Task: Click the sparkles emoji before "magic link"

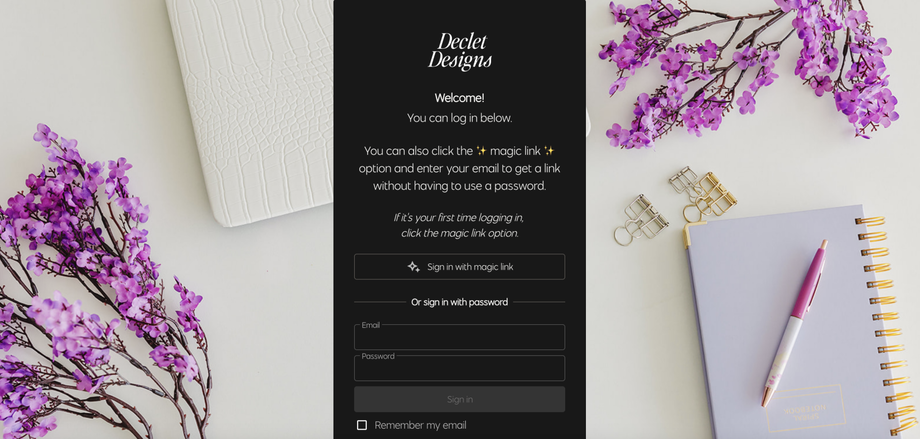Action: [481, 151]
